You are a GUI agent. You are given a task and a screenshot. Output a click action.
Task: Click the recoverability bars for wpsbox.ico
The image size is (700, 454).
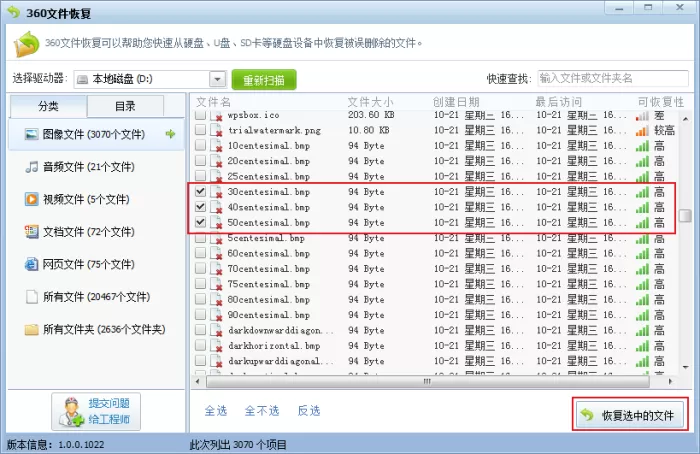642,116
